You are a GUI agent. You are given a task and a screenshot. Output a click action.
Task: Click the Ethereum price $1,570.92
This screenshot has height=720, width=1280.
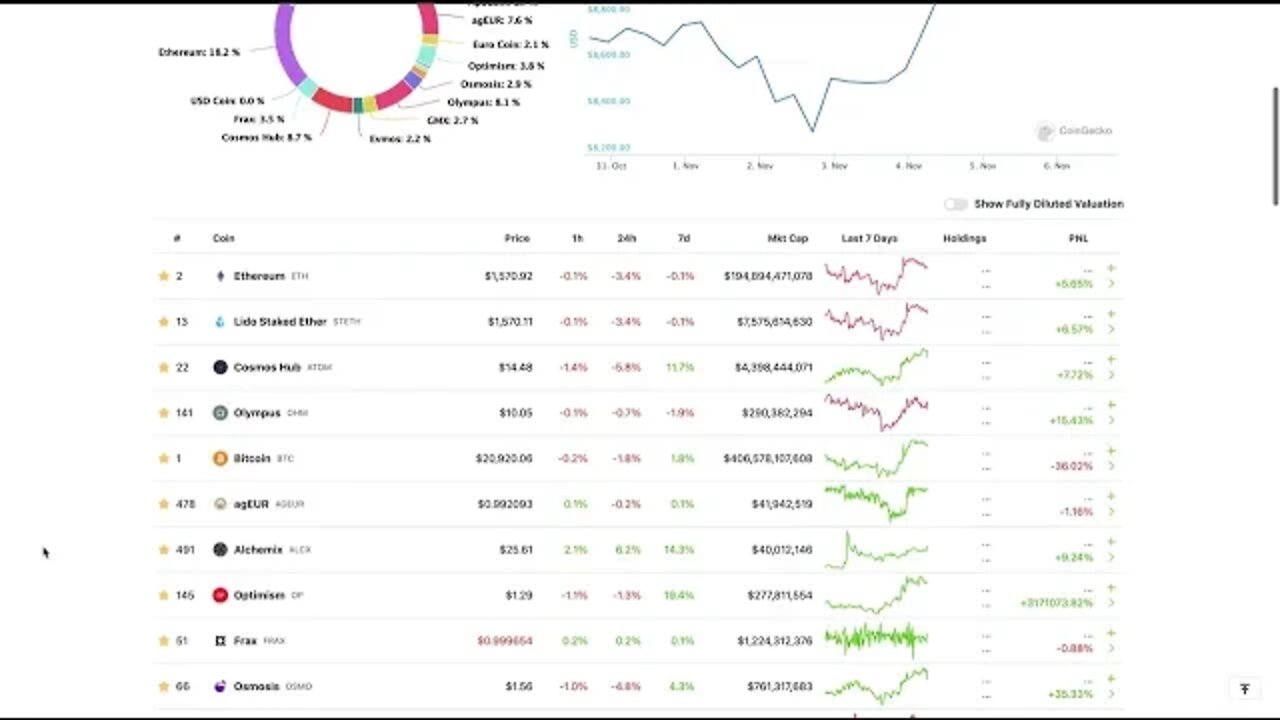coord(508,276)
